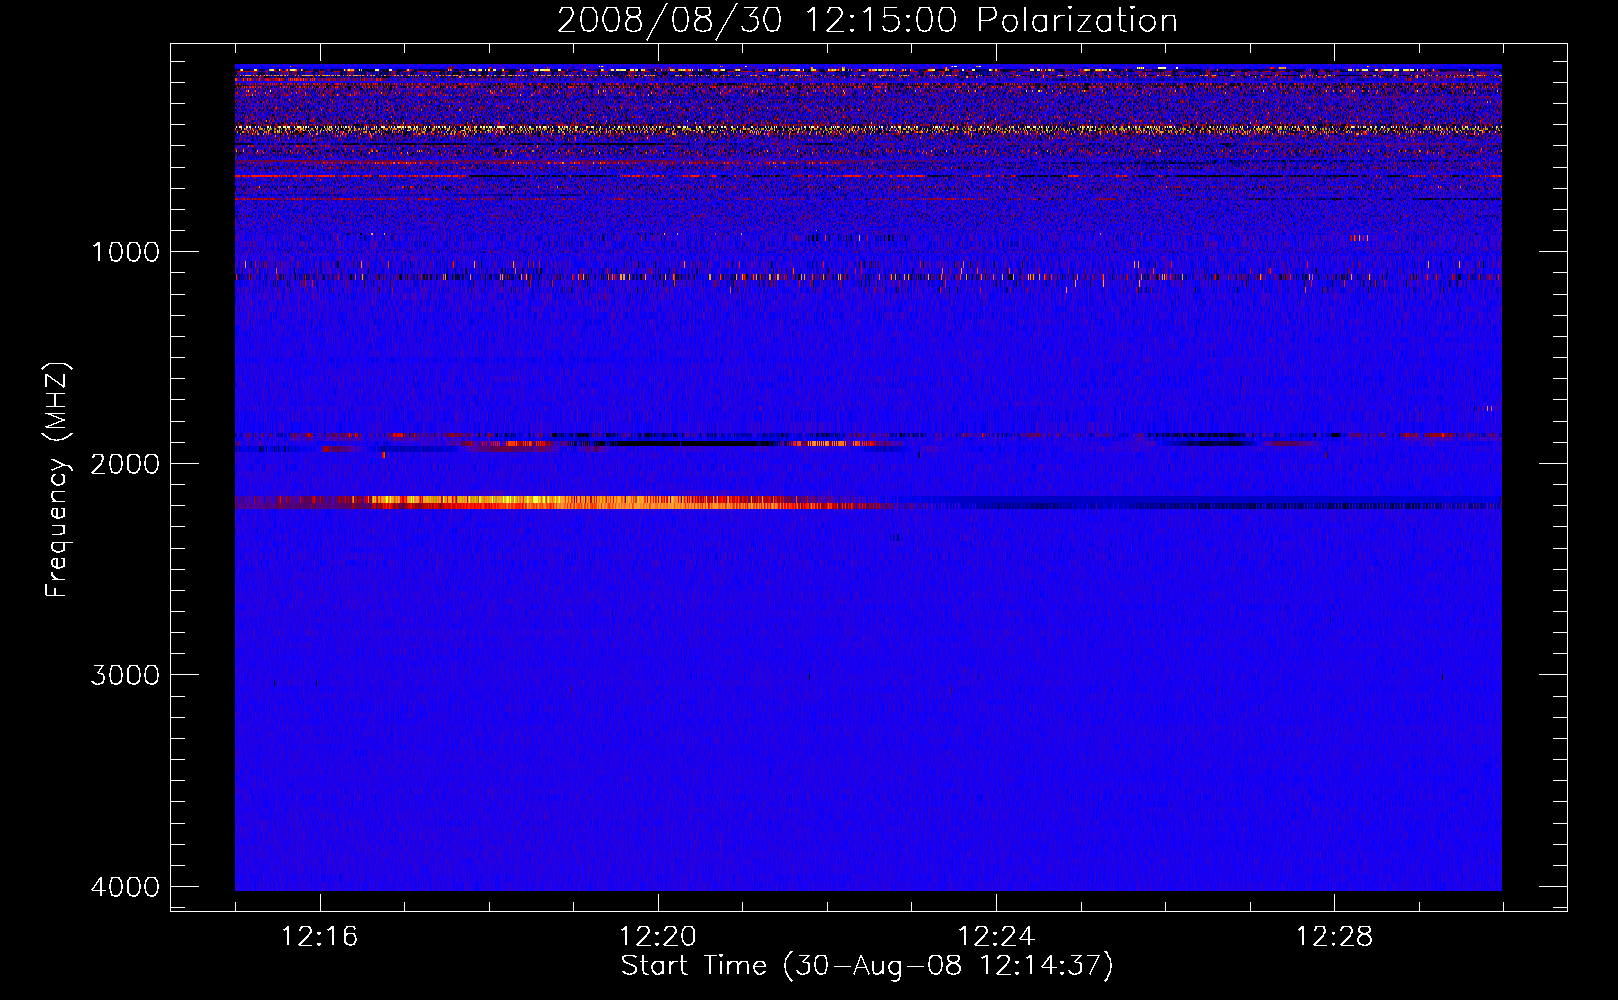Click the 12:16 time tick label

(x=320, y=937)
